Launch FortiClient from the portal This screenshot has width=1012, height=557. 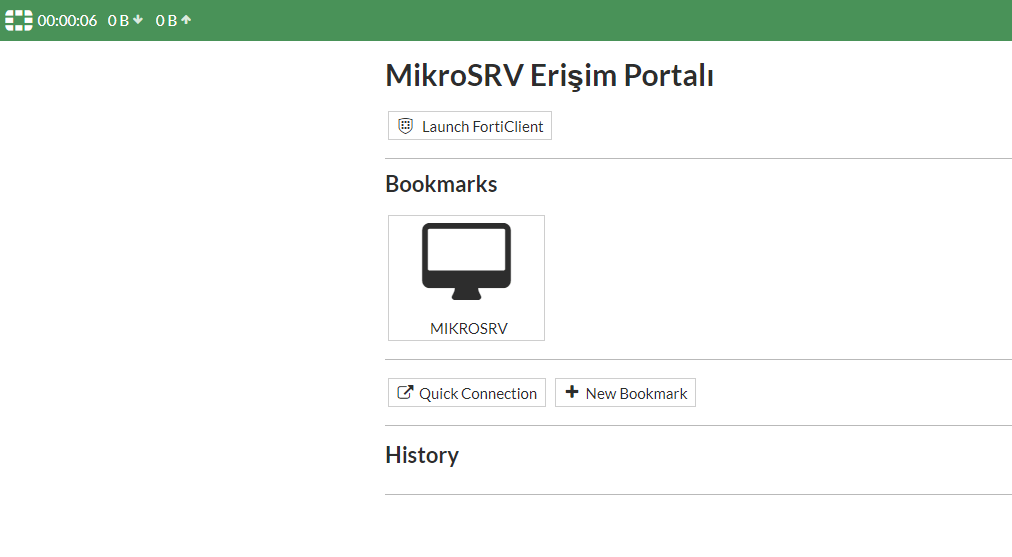(x=470, y=126)
